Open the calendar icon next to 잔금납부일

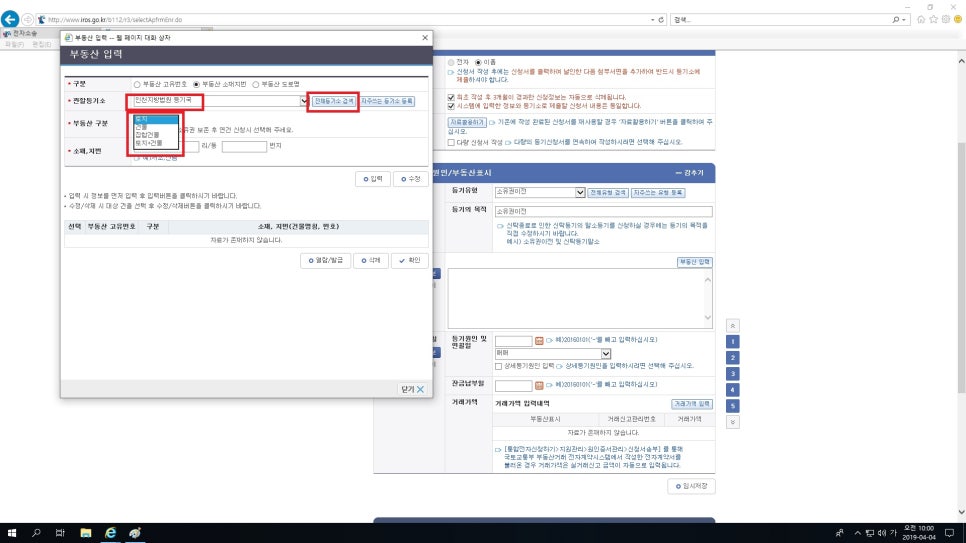click(539, 385)
